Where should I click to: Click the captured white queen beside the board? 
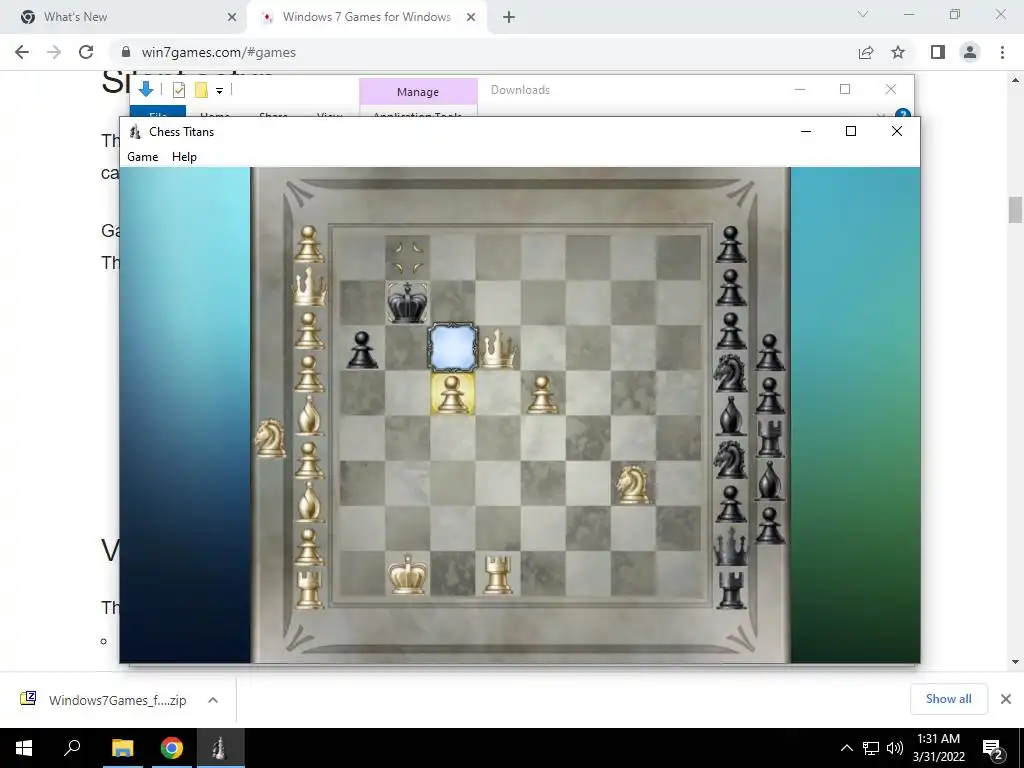pos(309,287)
